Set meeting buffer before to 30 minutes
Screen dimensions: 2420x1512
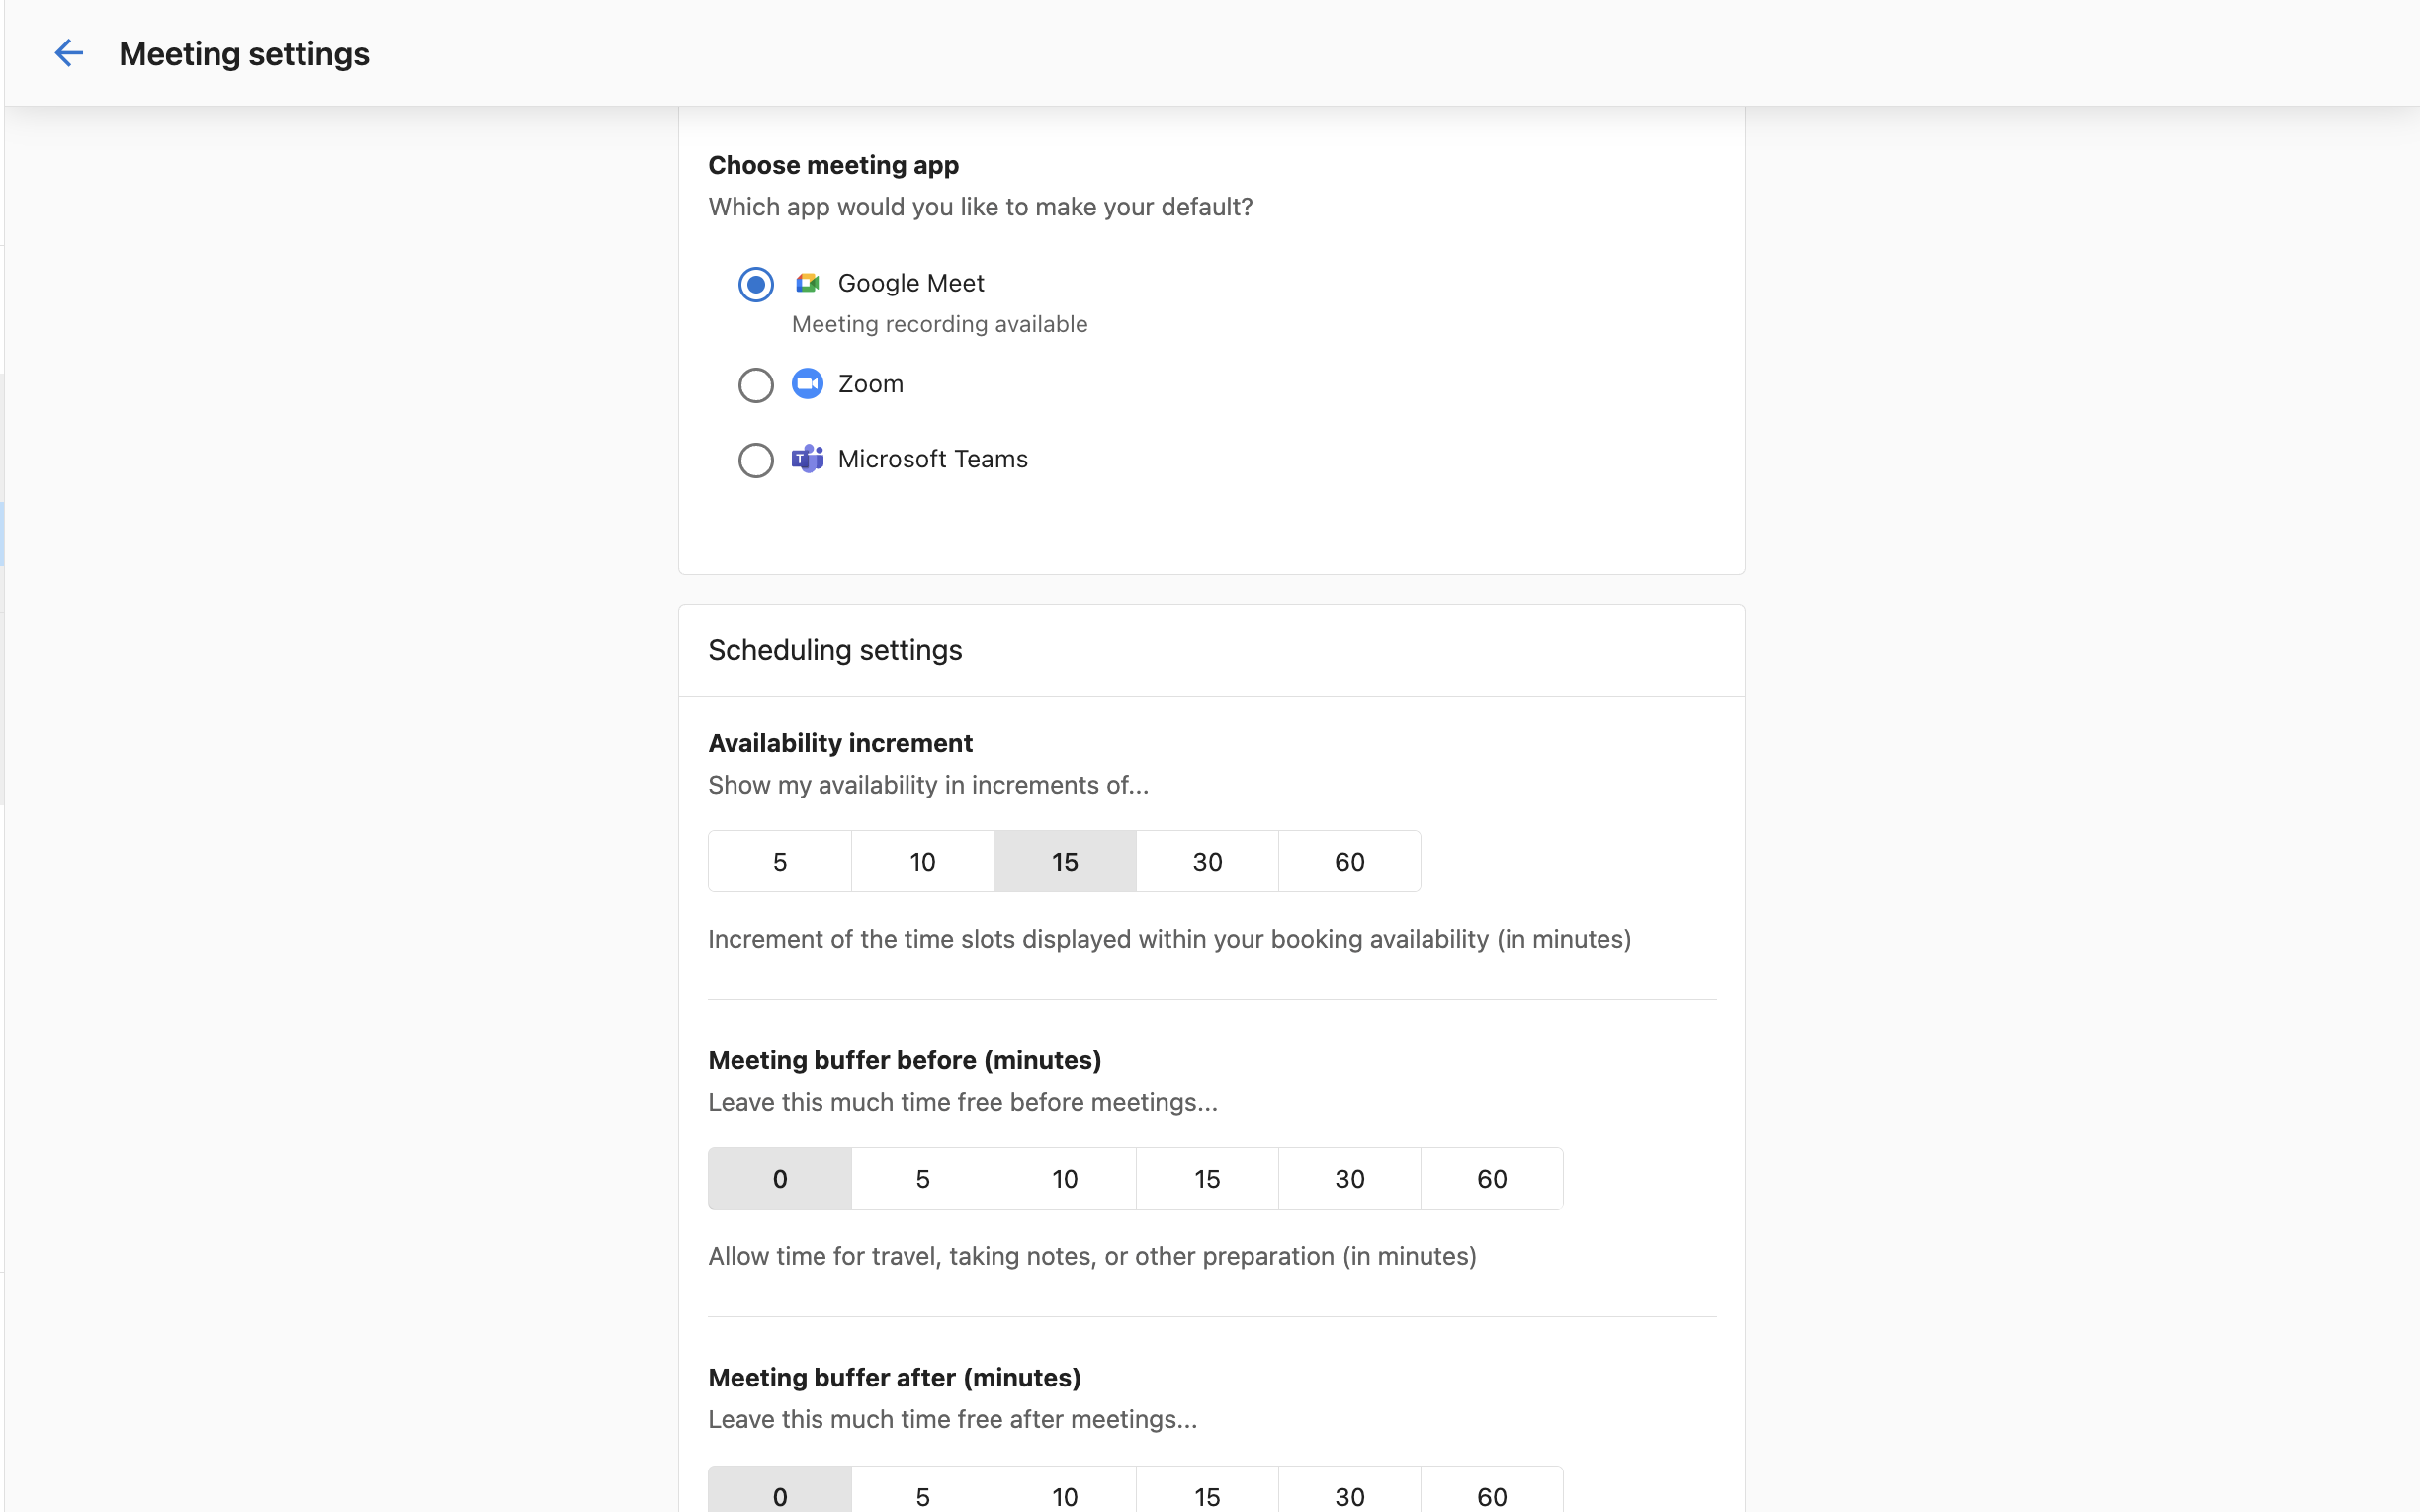1349,1177
